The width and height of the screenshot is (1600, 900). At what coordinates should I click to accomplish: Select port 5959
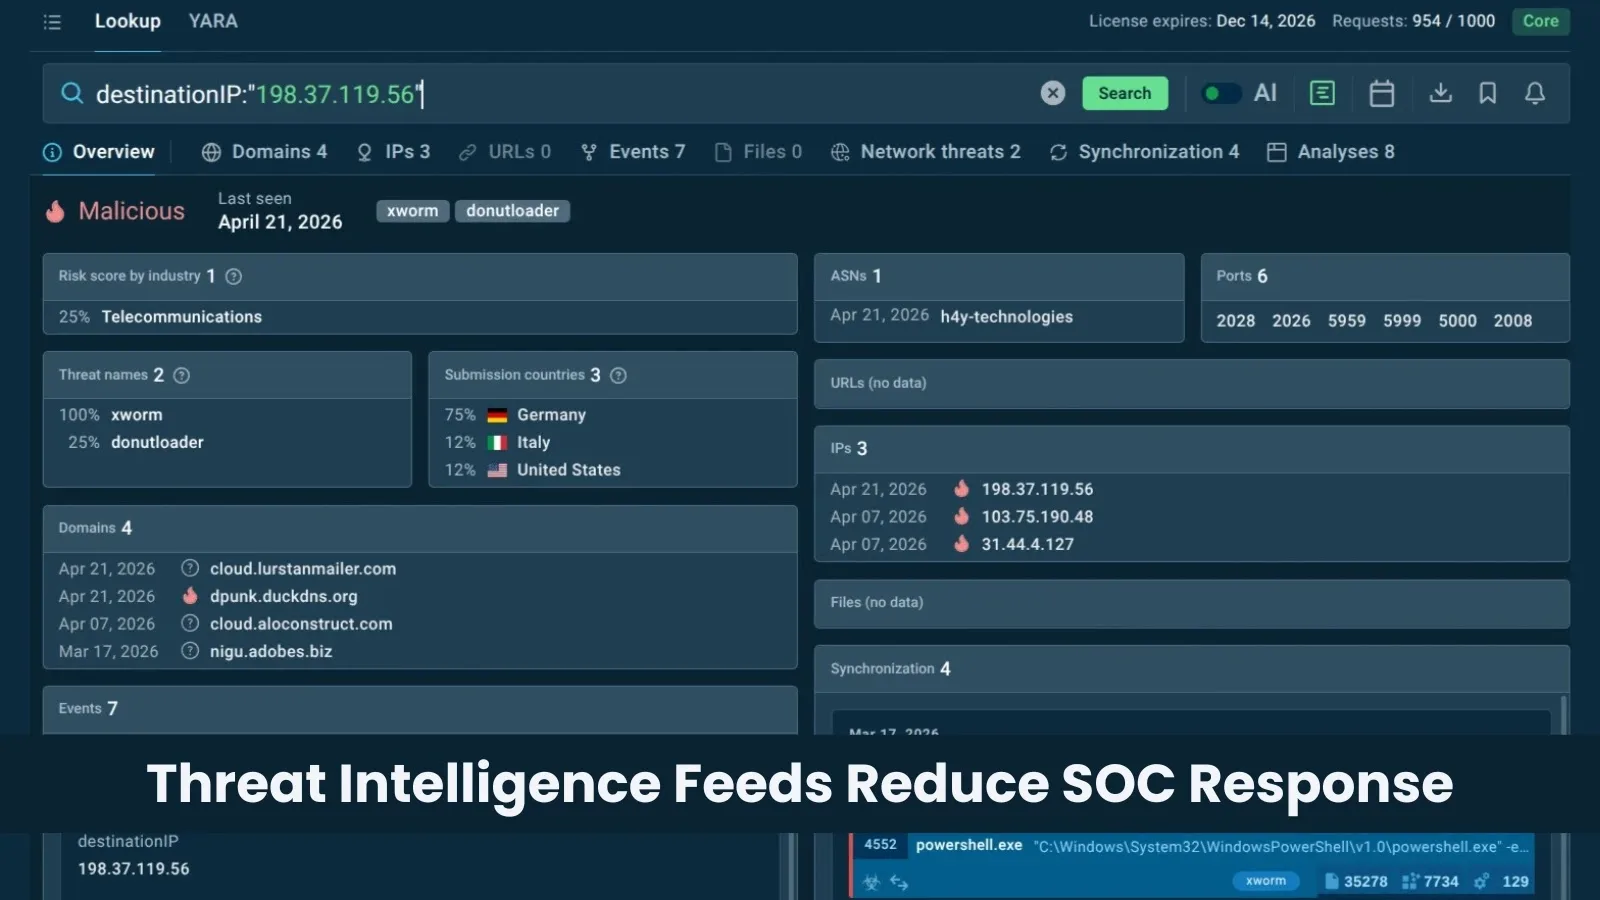pos(1346,321)
